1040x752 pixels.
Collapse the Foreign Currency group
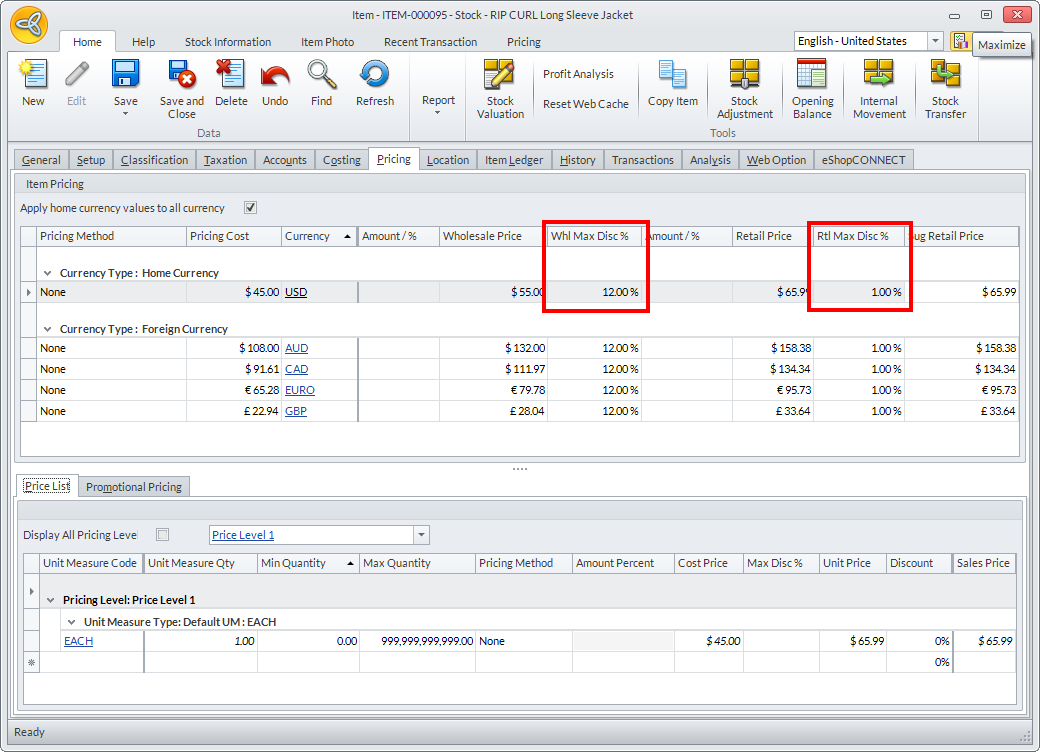click(x=48, y=329)
